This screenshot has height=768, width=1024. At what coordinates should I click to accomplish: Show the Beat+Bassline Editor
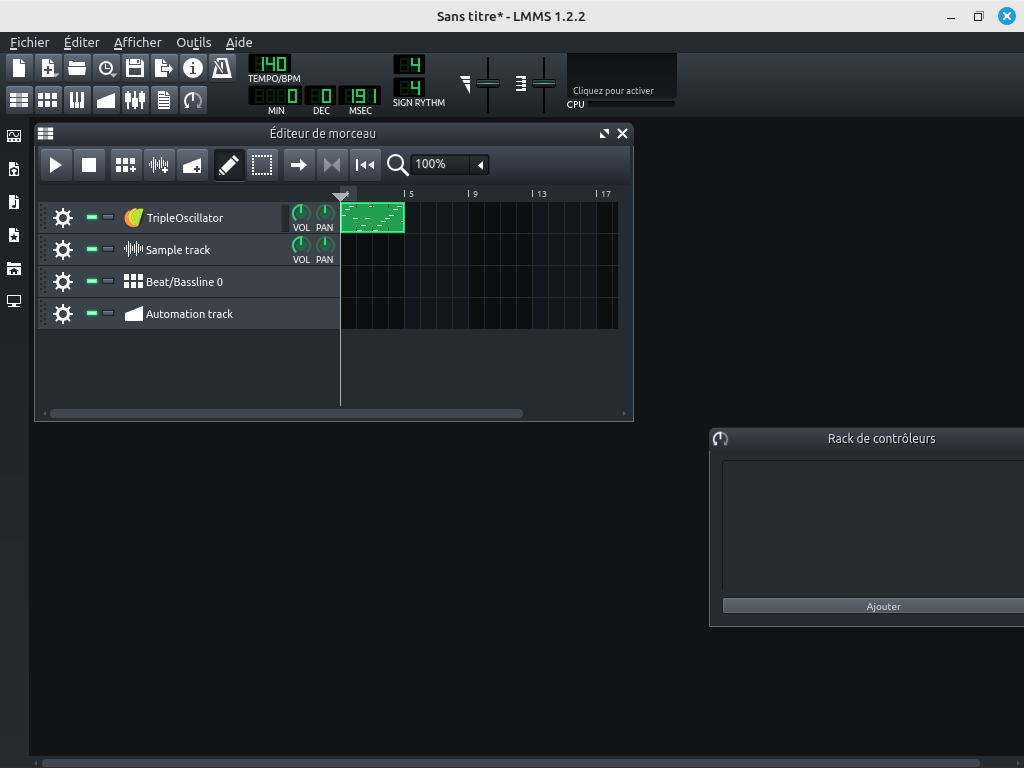click(48, 100)
